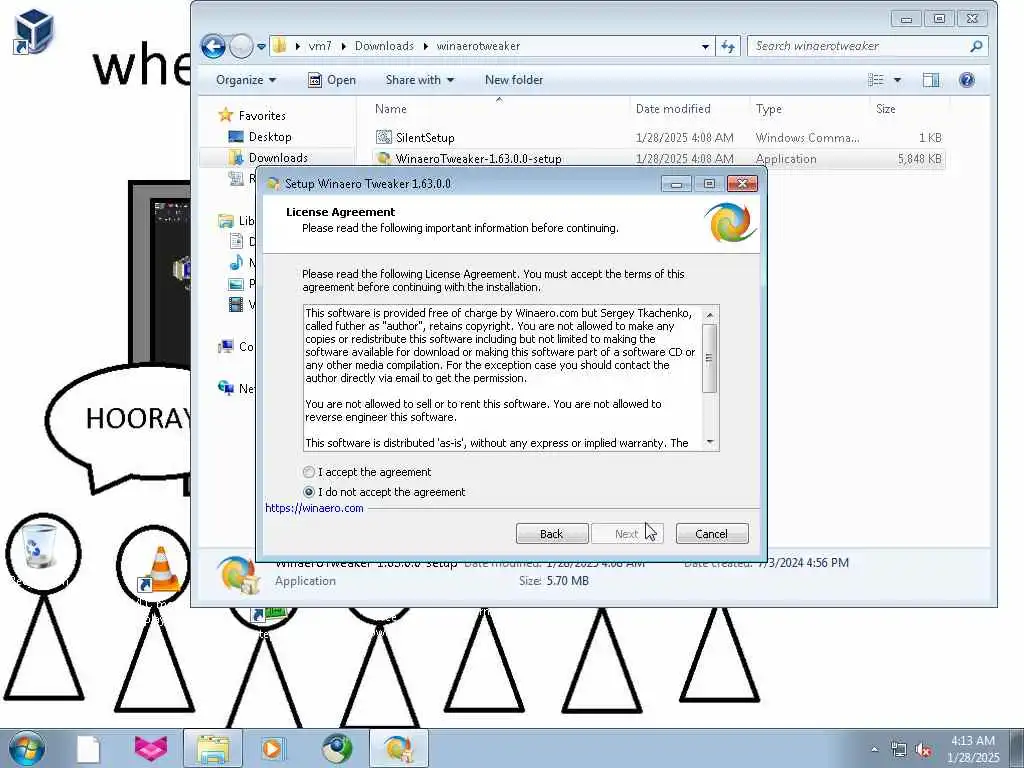The height and width of the screenshot is (768, 1024).
Task: Click New folder in toolbar
Action: [514, 80]
